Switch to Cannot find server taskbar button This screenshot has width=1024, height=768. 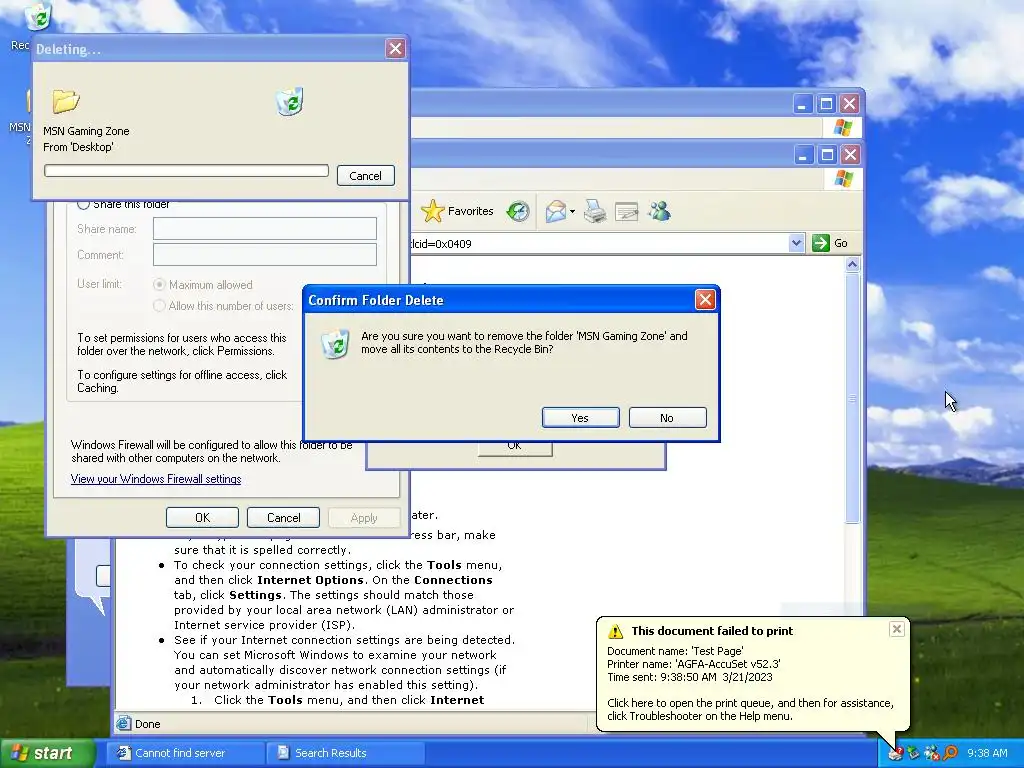[x=187, y=753]
